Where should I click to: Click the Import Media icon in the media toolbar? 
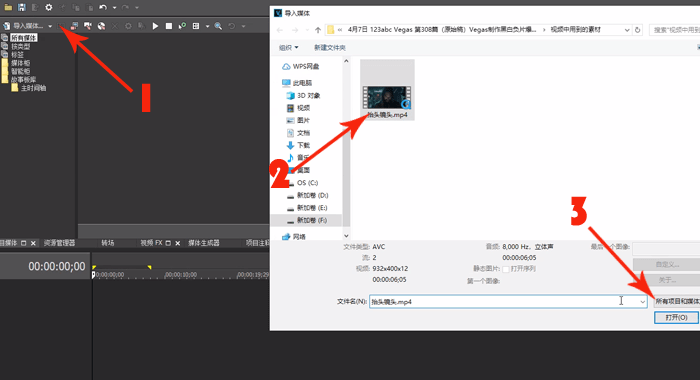[7, 26]
